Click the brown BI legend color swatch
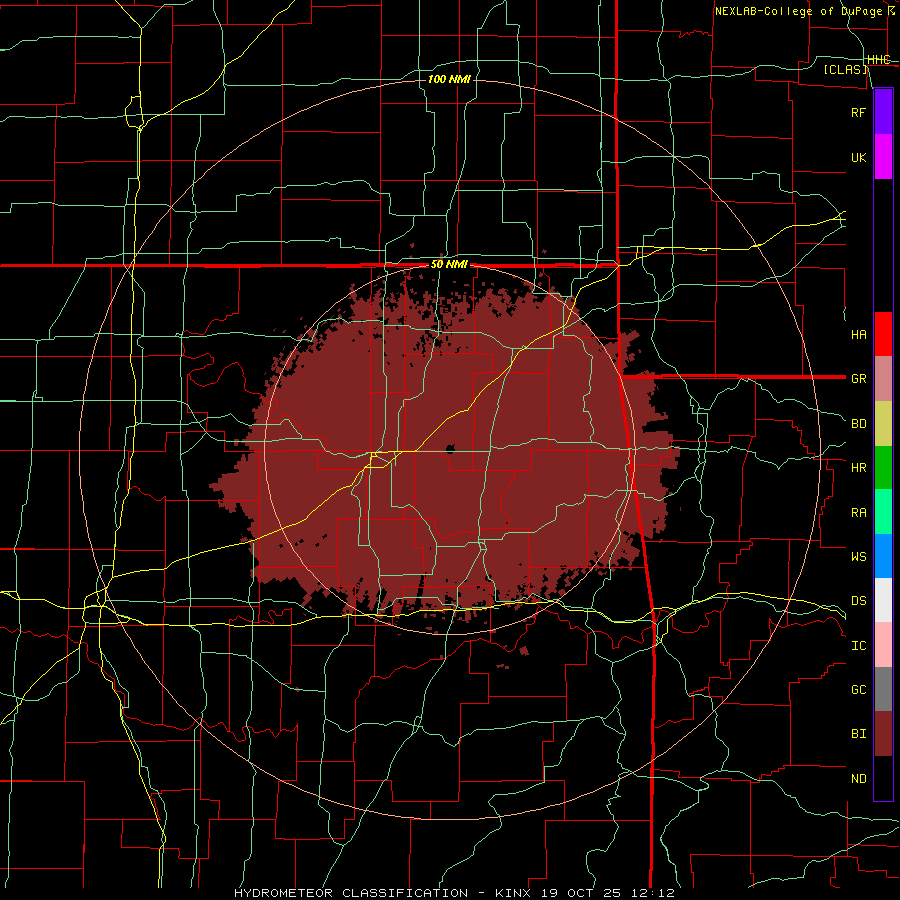This screenshot has width=900, height=900. 883,734
